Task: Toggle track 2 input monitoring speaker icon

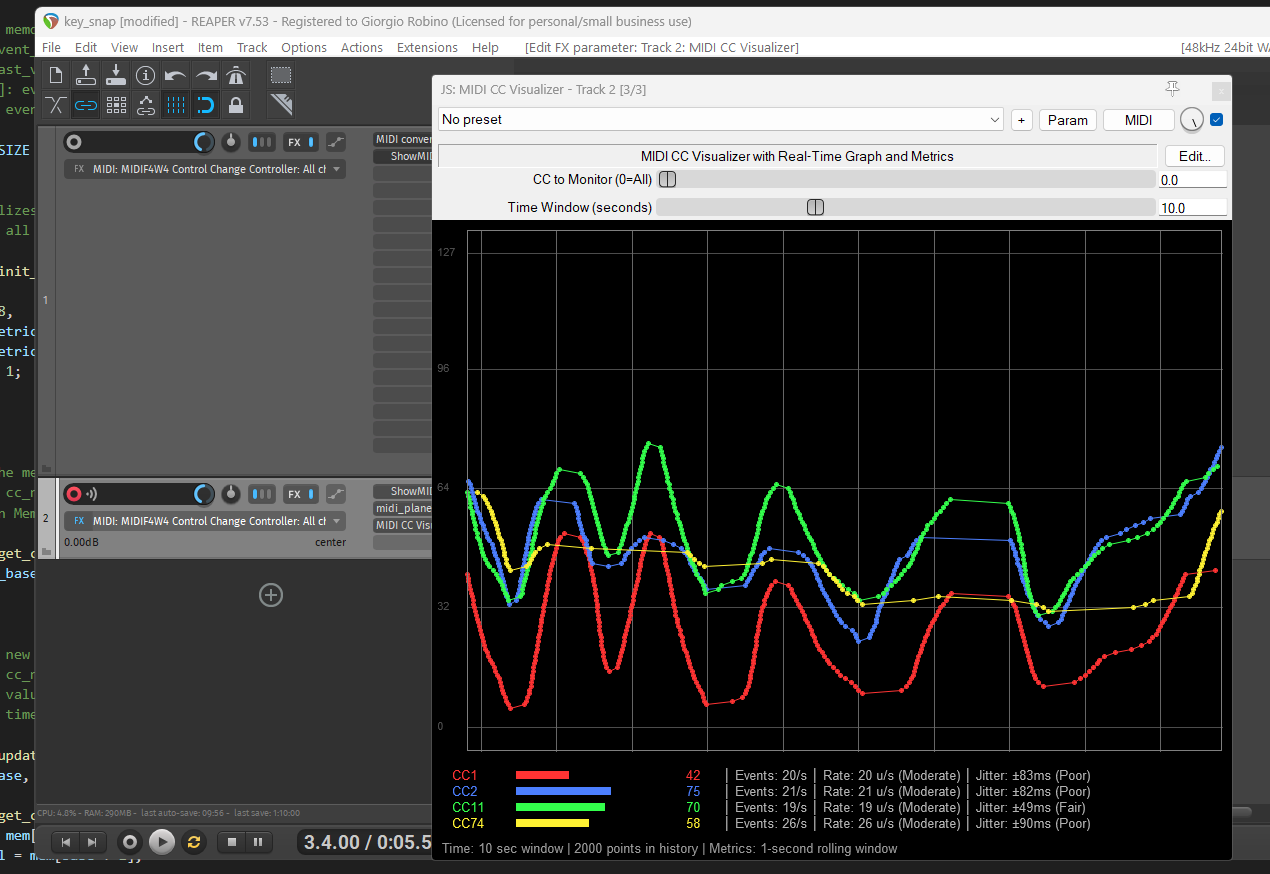Action: (91, 494)
